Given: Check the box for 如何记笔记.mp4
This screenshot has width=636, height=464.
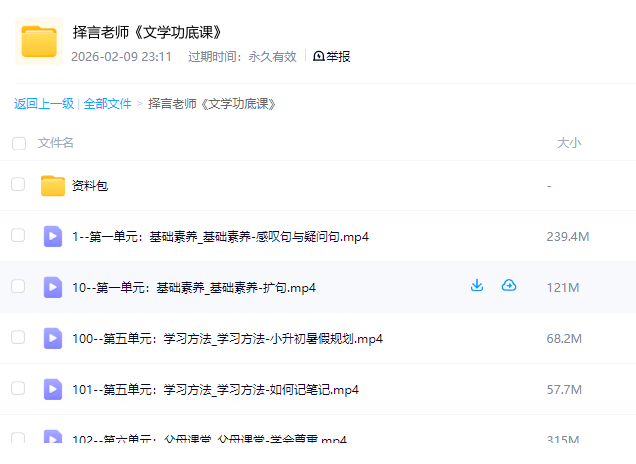Looking at the screenshot, I should point(18,389).
